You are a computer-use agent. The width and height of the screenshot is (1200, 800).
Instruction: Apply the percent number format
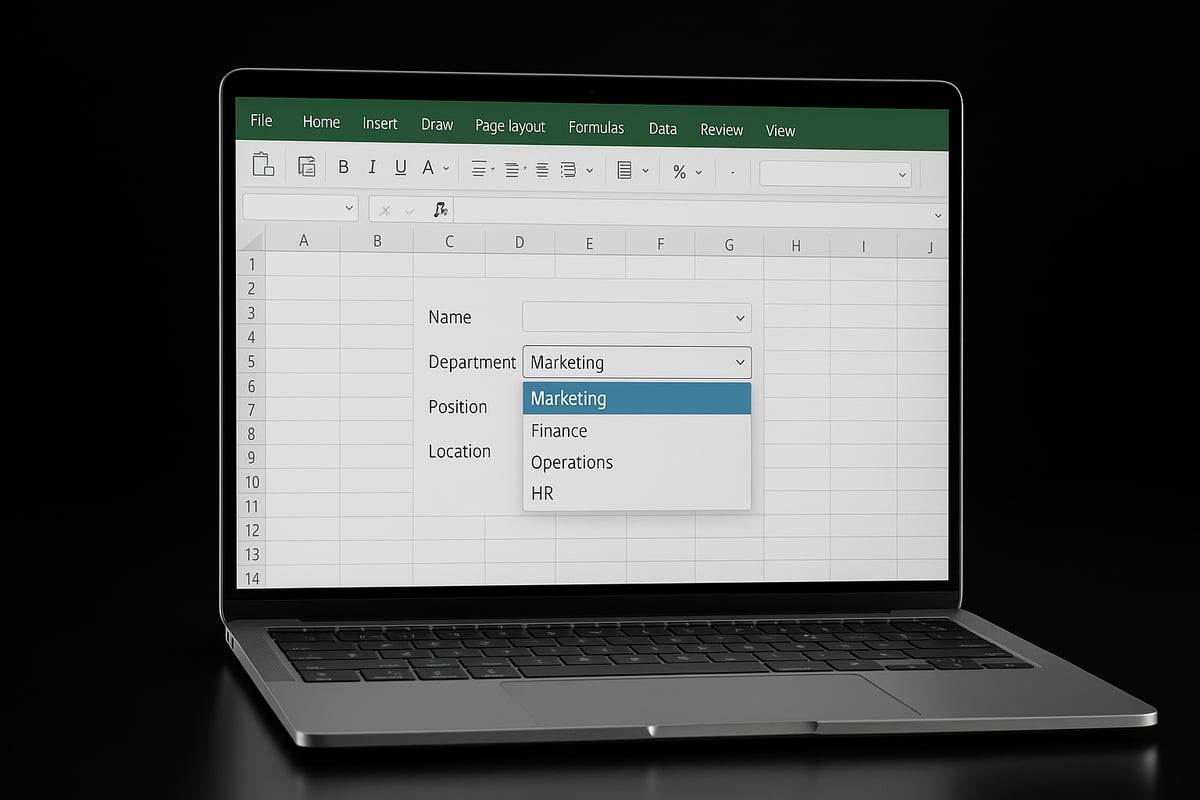pos(678,171)
